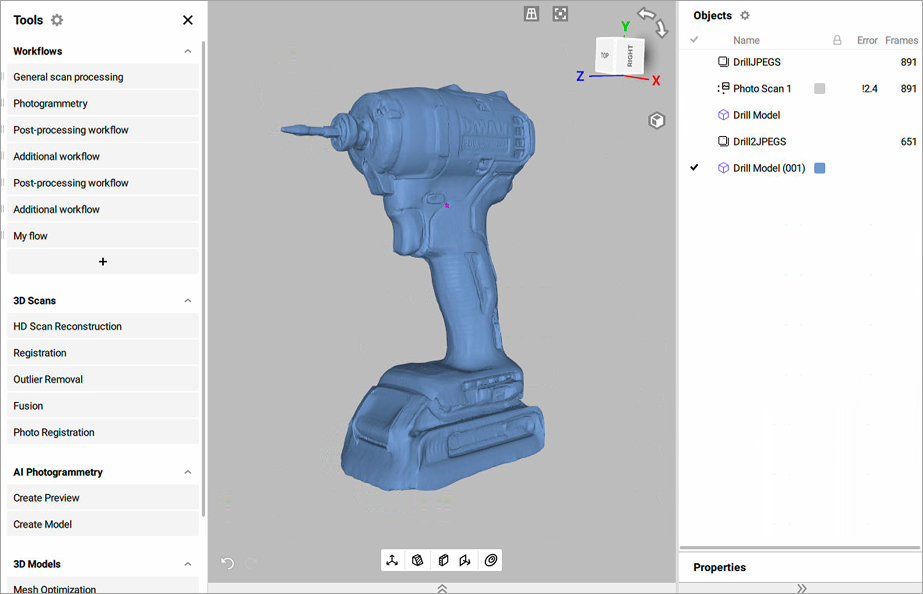923x594 pixels.
Task: Click the Create Model button
Action: (102, 524)
